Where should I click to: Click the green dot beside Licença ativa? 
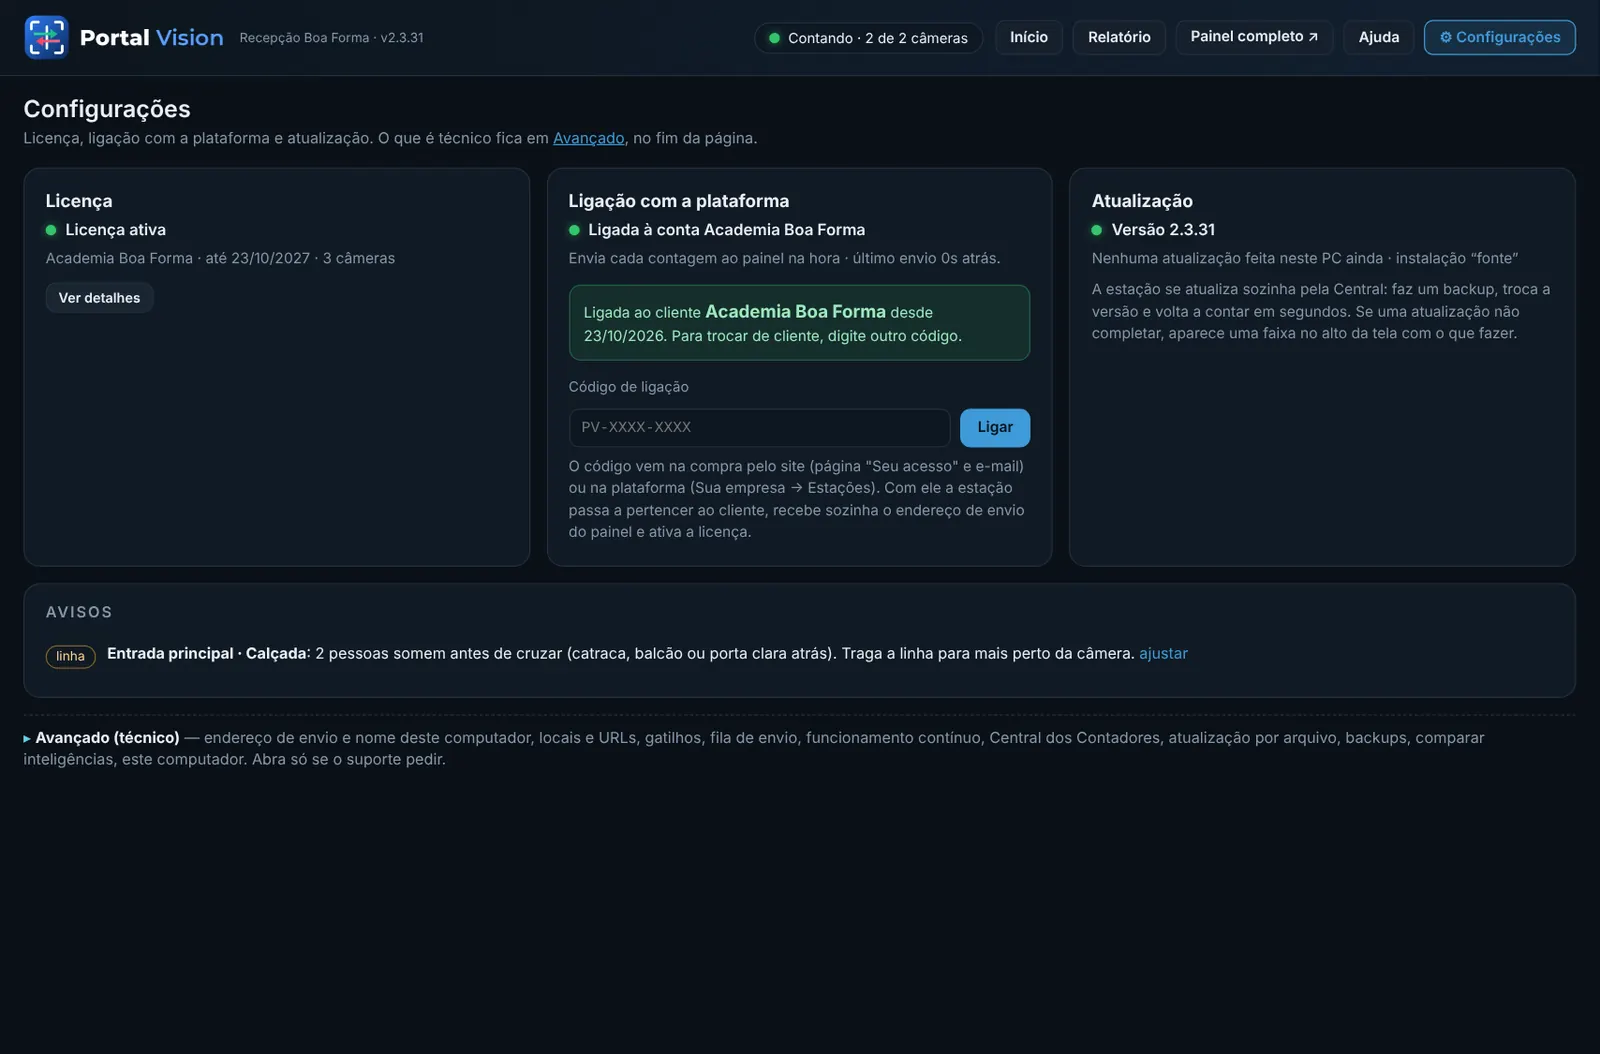click(x=51, y=230)
